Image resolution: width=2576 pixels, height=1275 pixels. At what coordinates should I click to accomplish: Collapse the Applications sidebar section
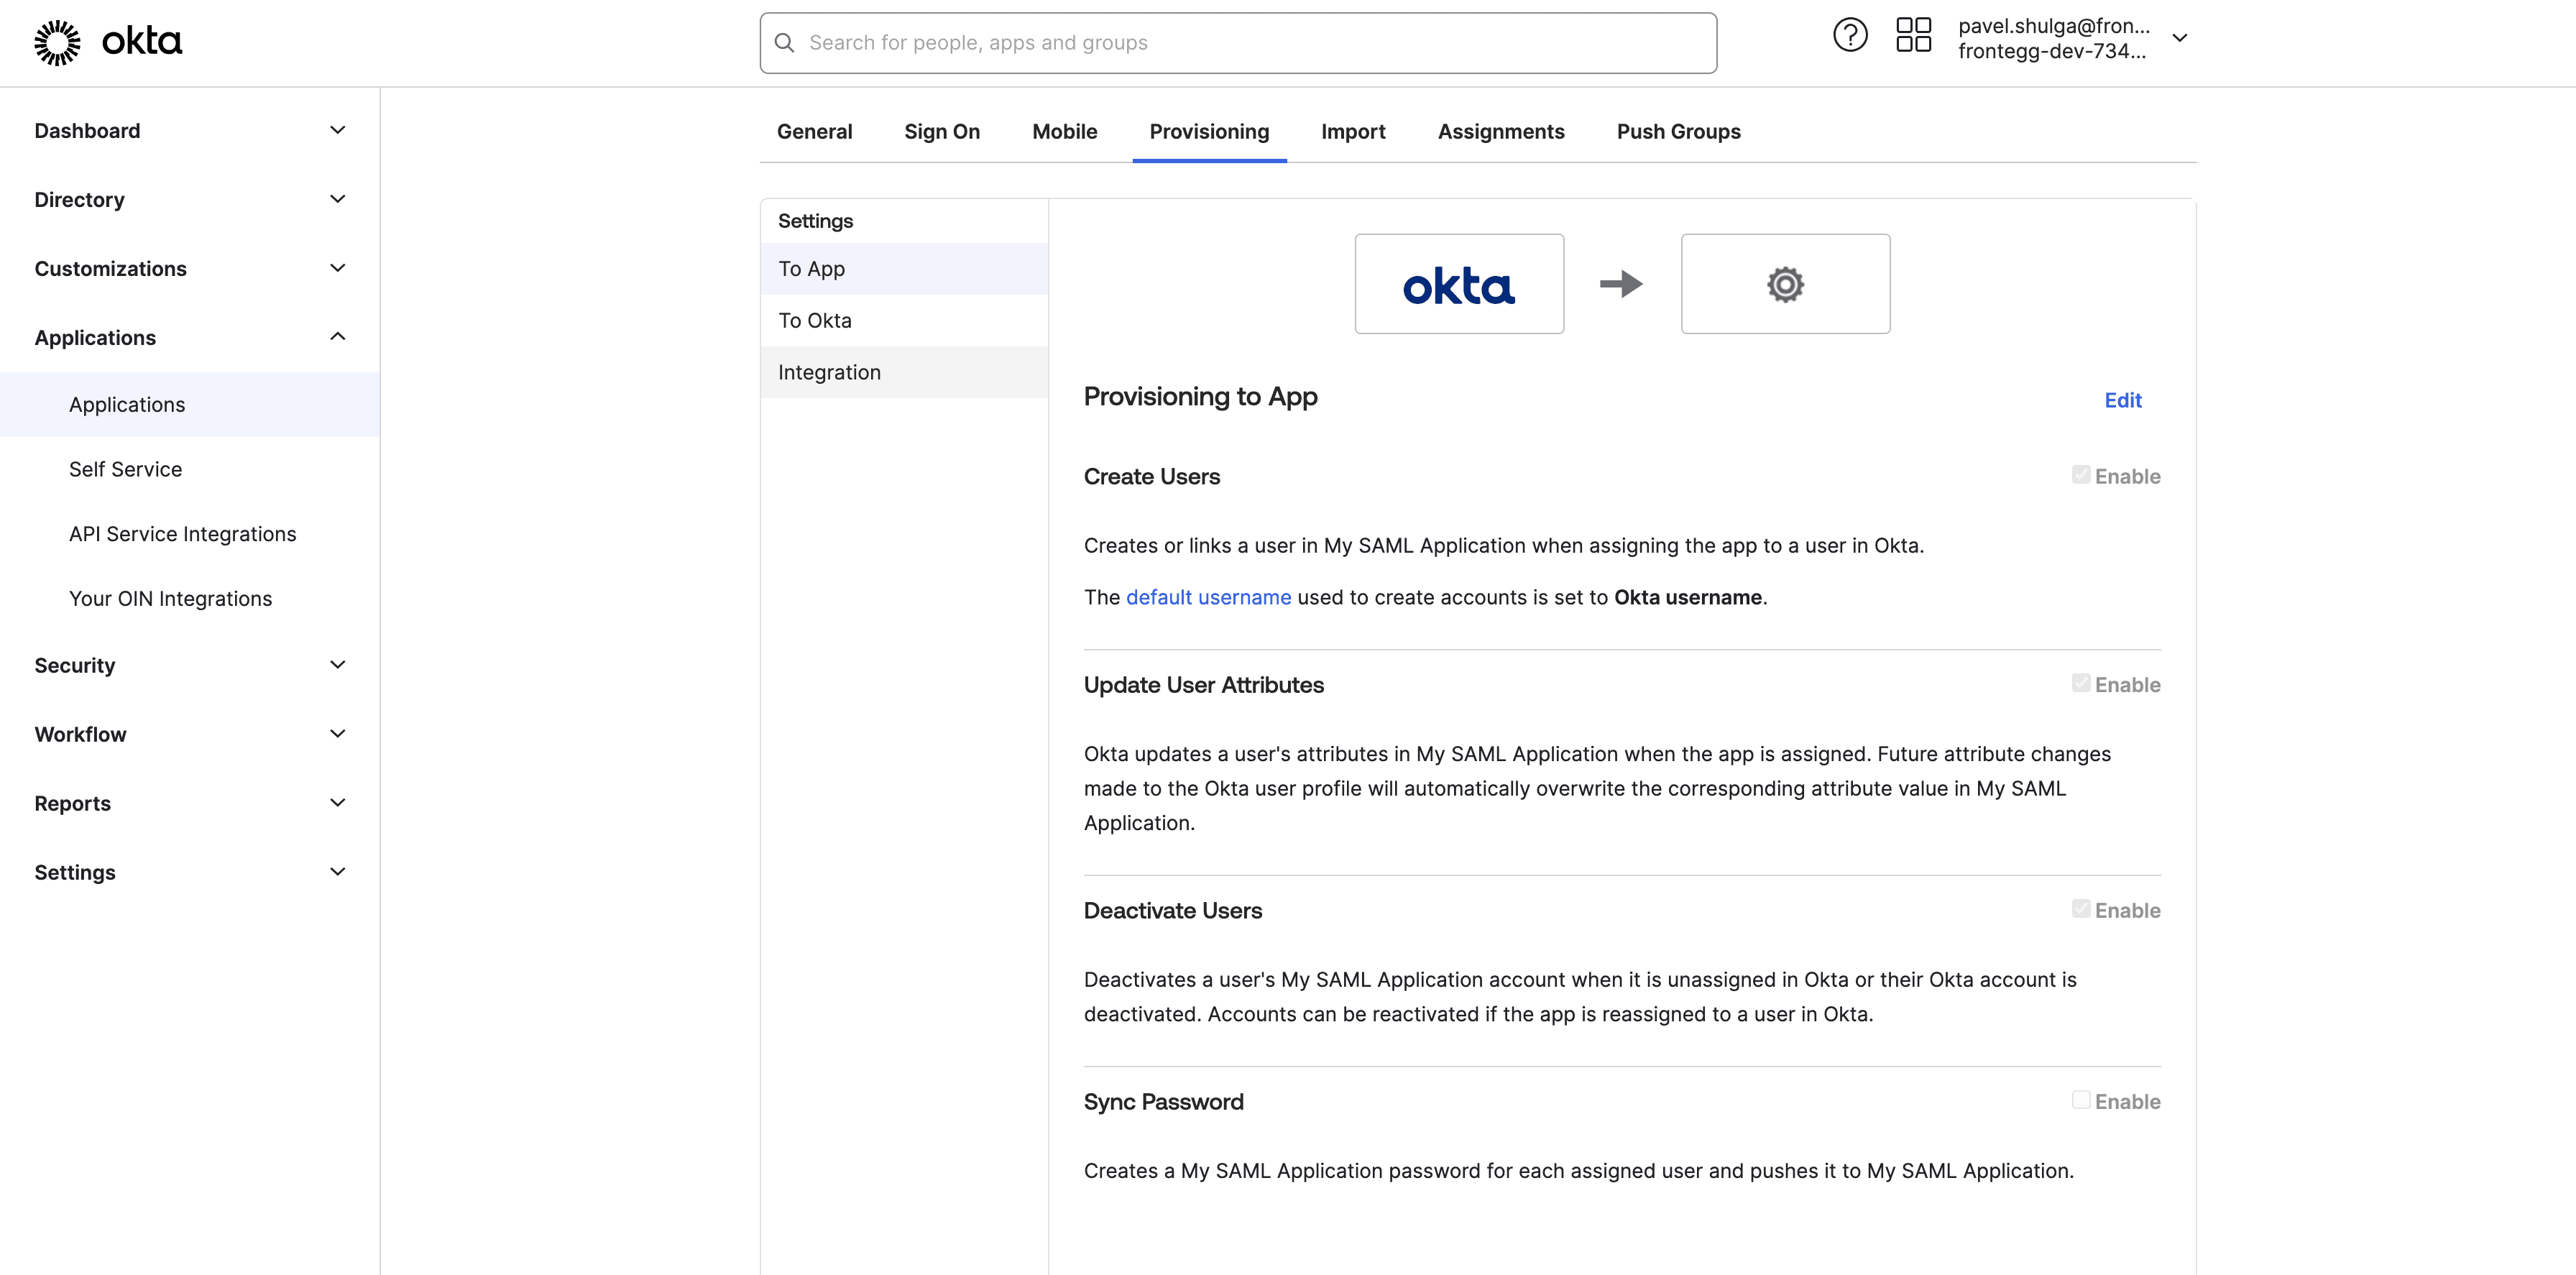coord(190,338)
